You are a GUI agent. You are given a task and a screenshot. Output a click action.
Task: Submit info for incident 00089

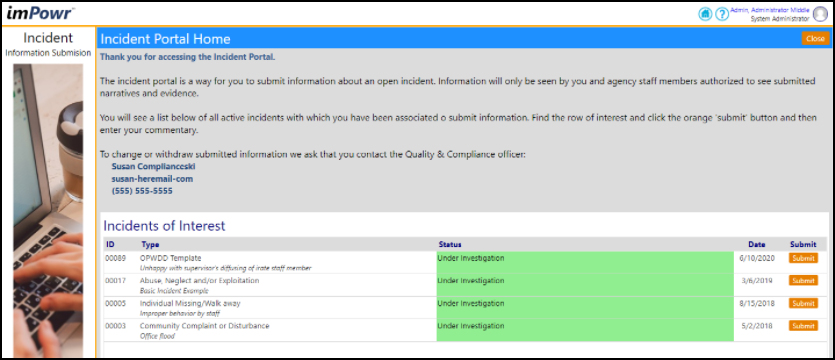pyautogui.click(x=803, y=258)
